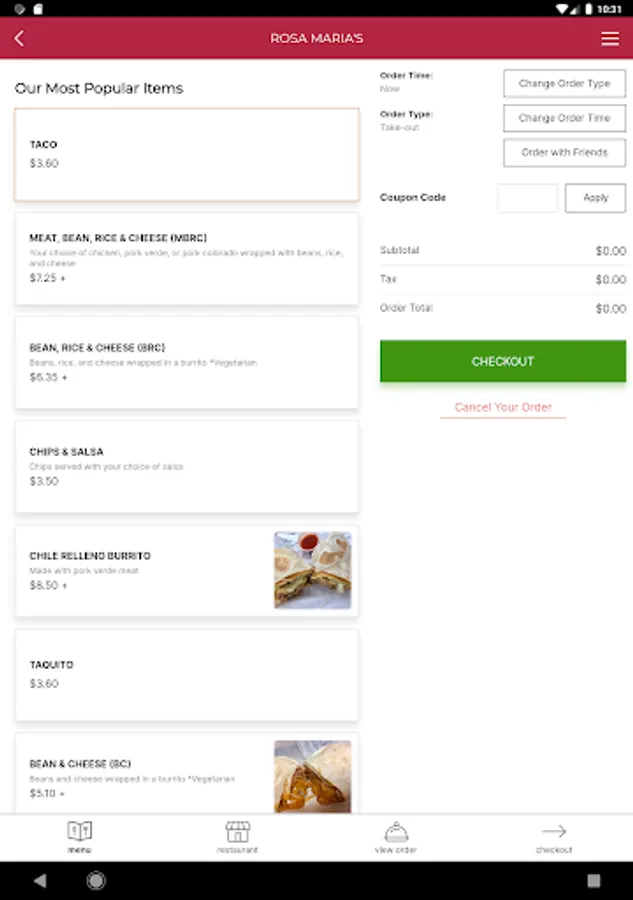This screenshot has height=900, width=633.
Task: Tap the Bean & Cheese burrito thumbnail
Action: tap(313, 776)
